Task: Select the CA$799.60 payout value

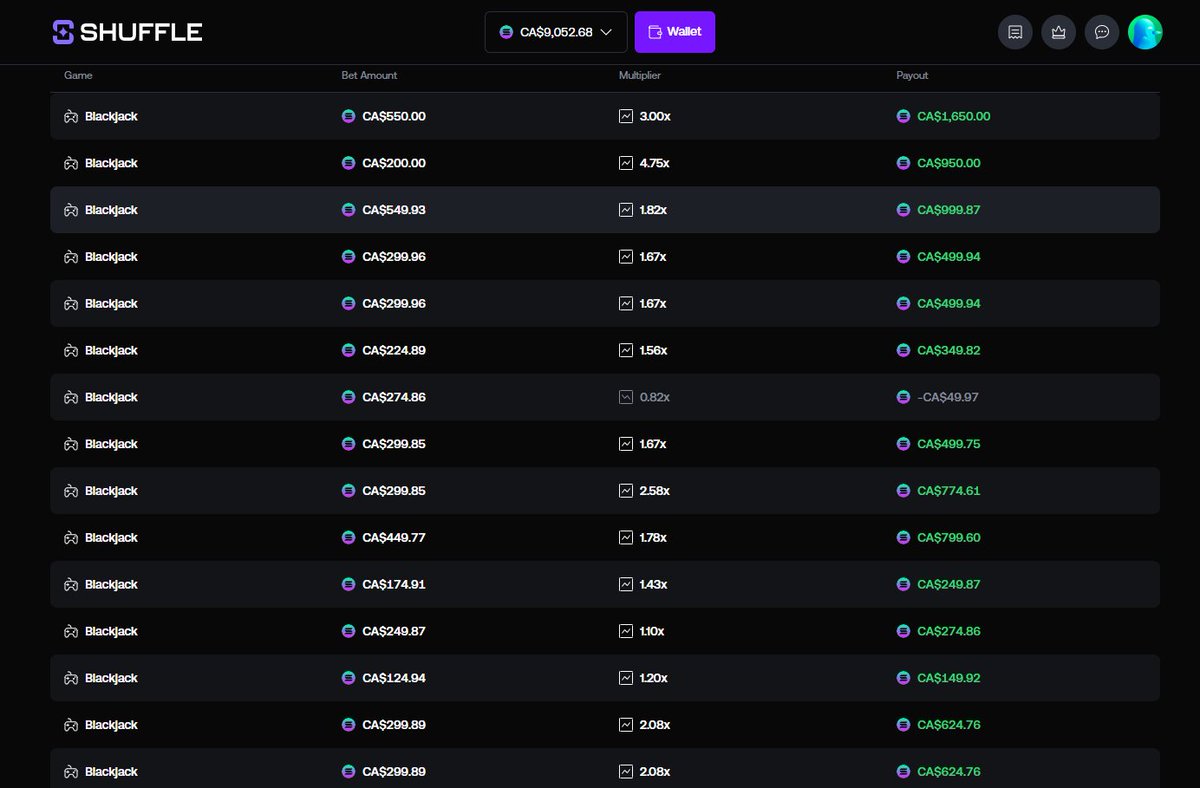Action: click(x=949, y=537)
